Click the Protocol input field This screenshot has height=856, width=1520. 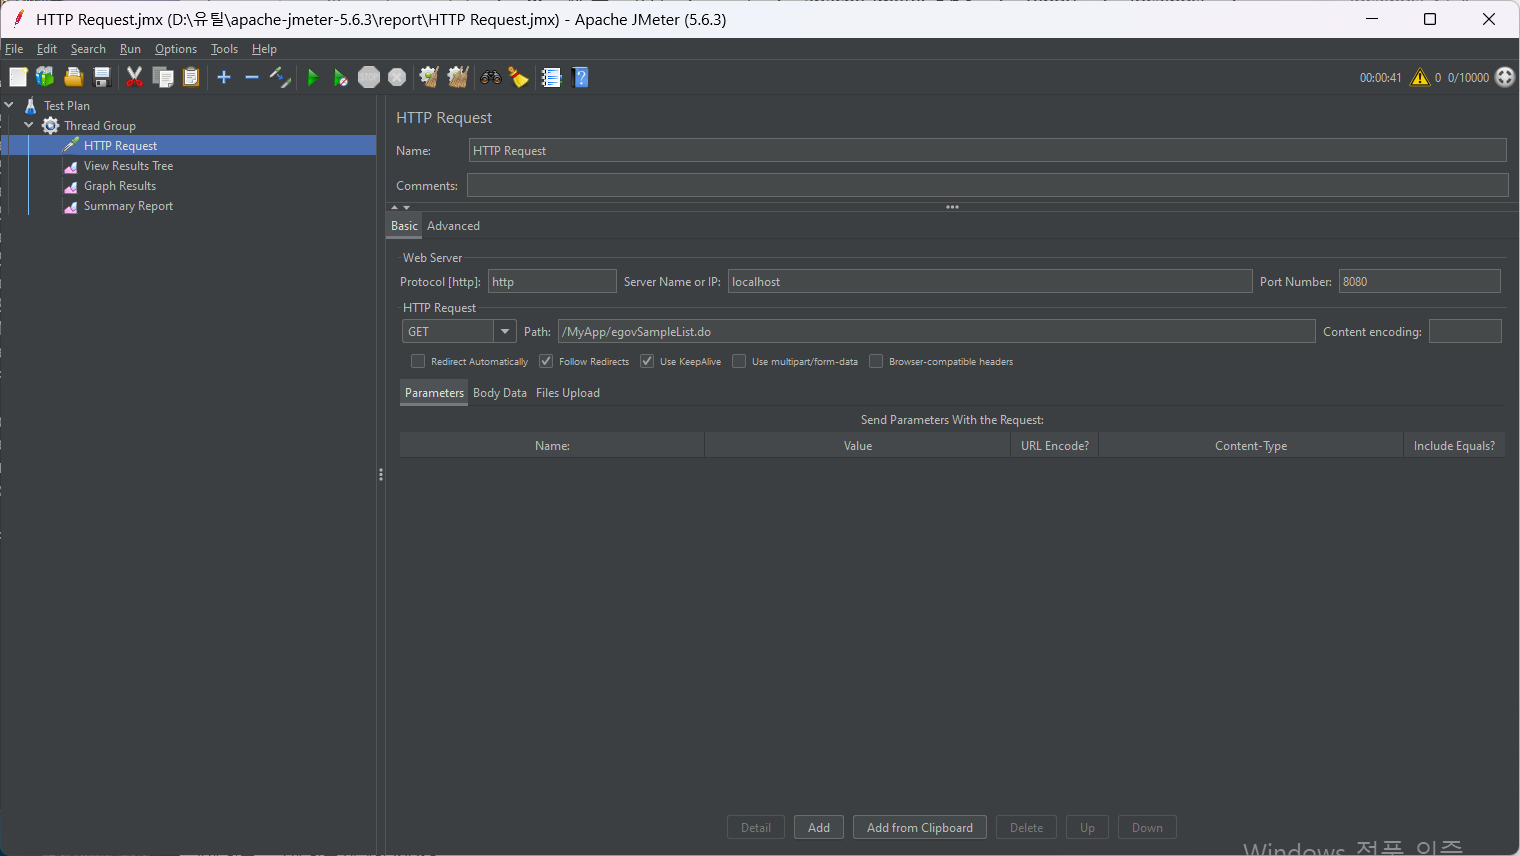pos(552,281)
